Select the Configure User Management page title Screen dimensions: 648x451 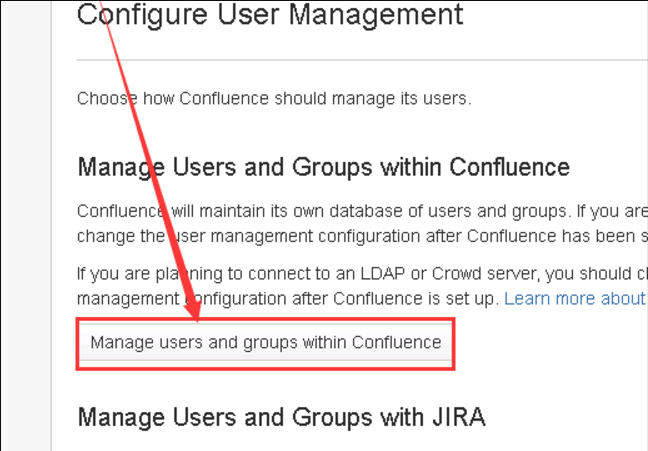pyautogui.click(x=270, y=15)
